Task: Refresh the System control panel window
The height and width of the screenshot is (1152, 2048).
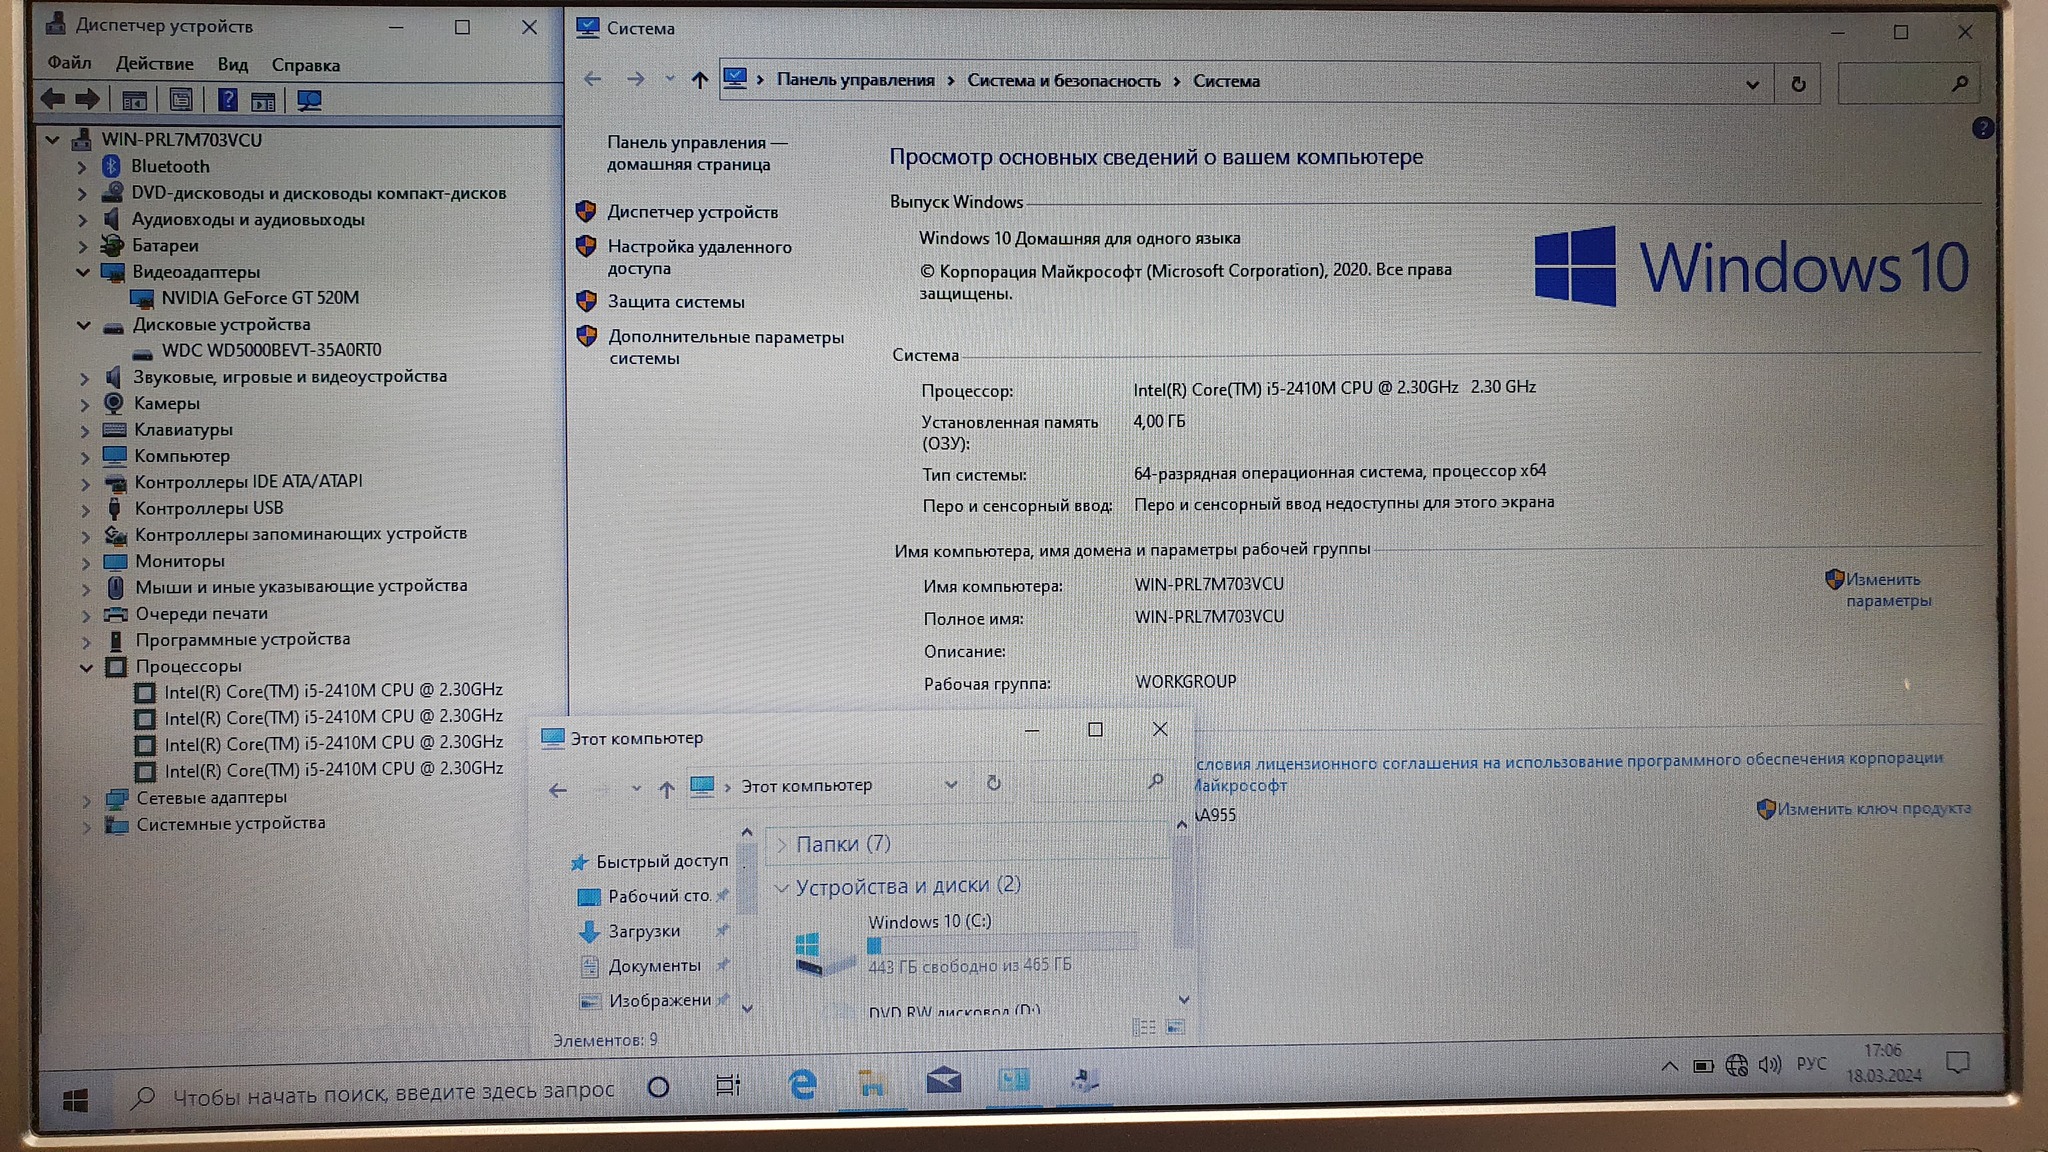Action: [x=1798, y=84]
